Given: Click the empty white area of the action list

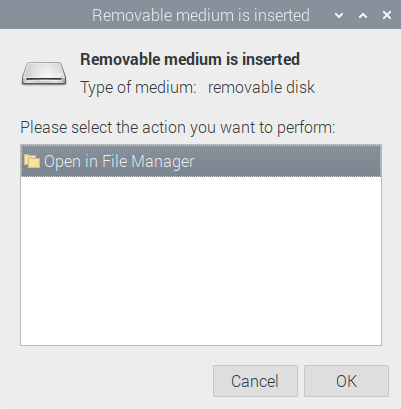Looking at the screenshot, I should (201, 261).
